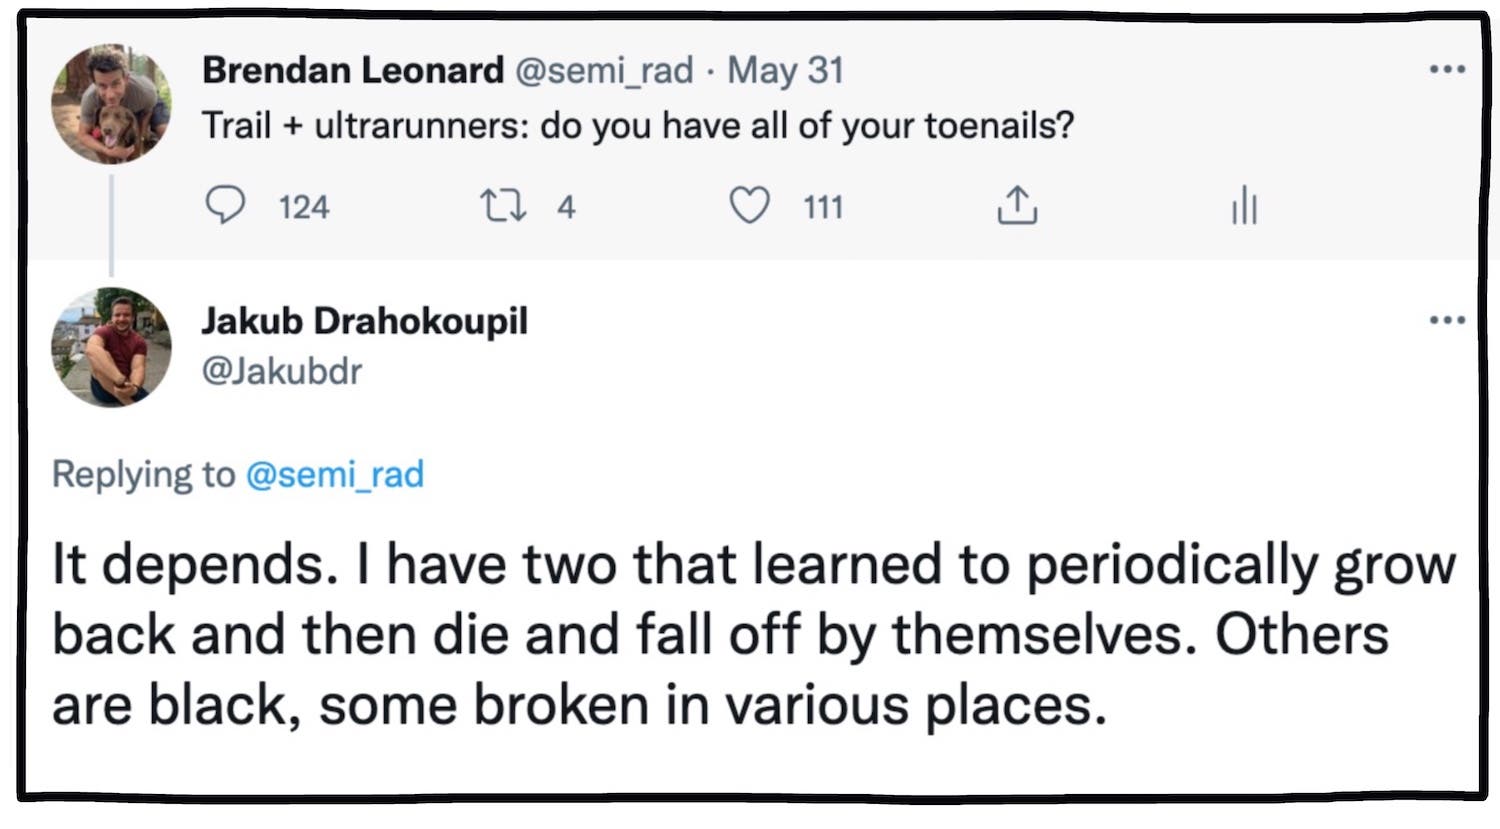The width and height of the screenshot is (1500, 829).
Task: Open Jakub Drahokoupil's profile name
Action: pos(366,321)
